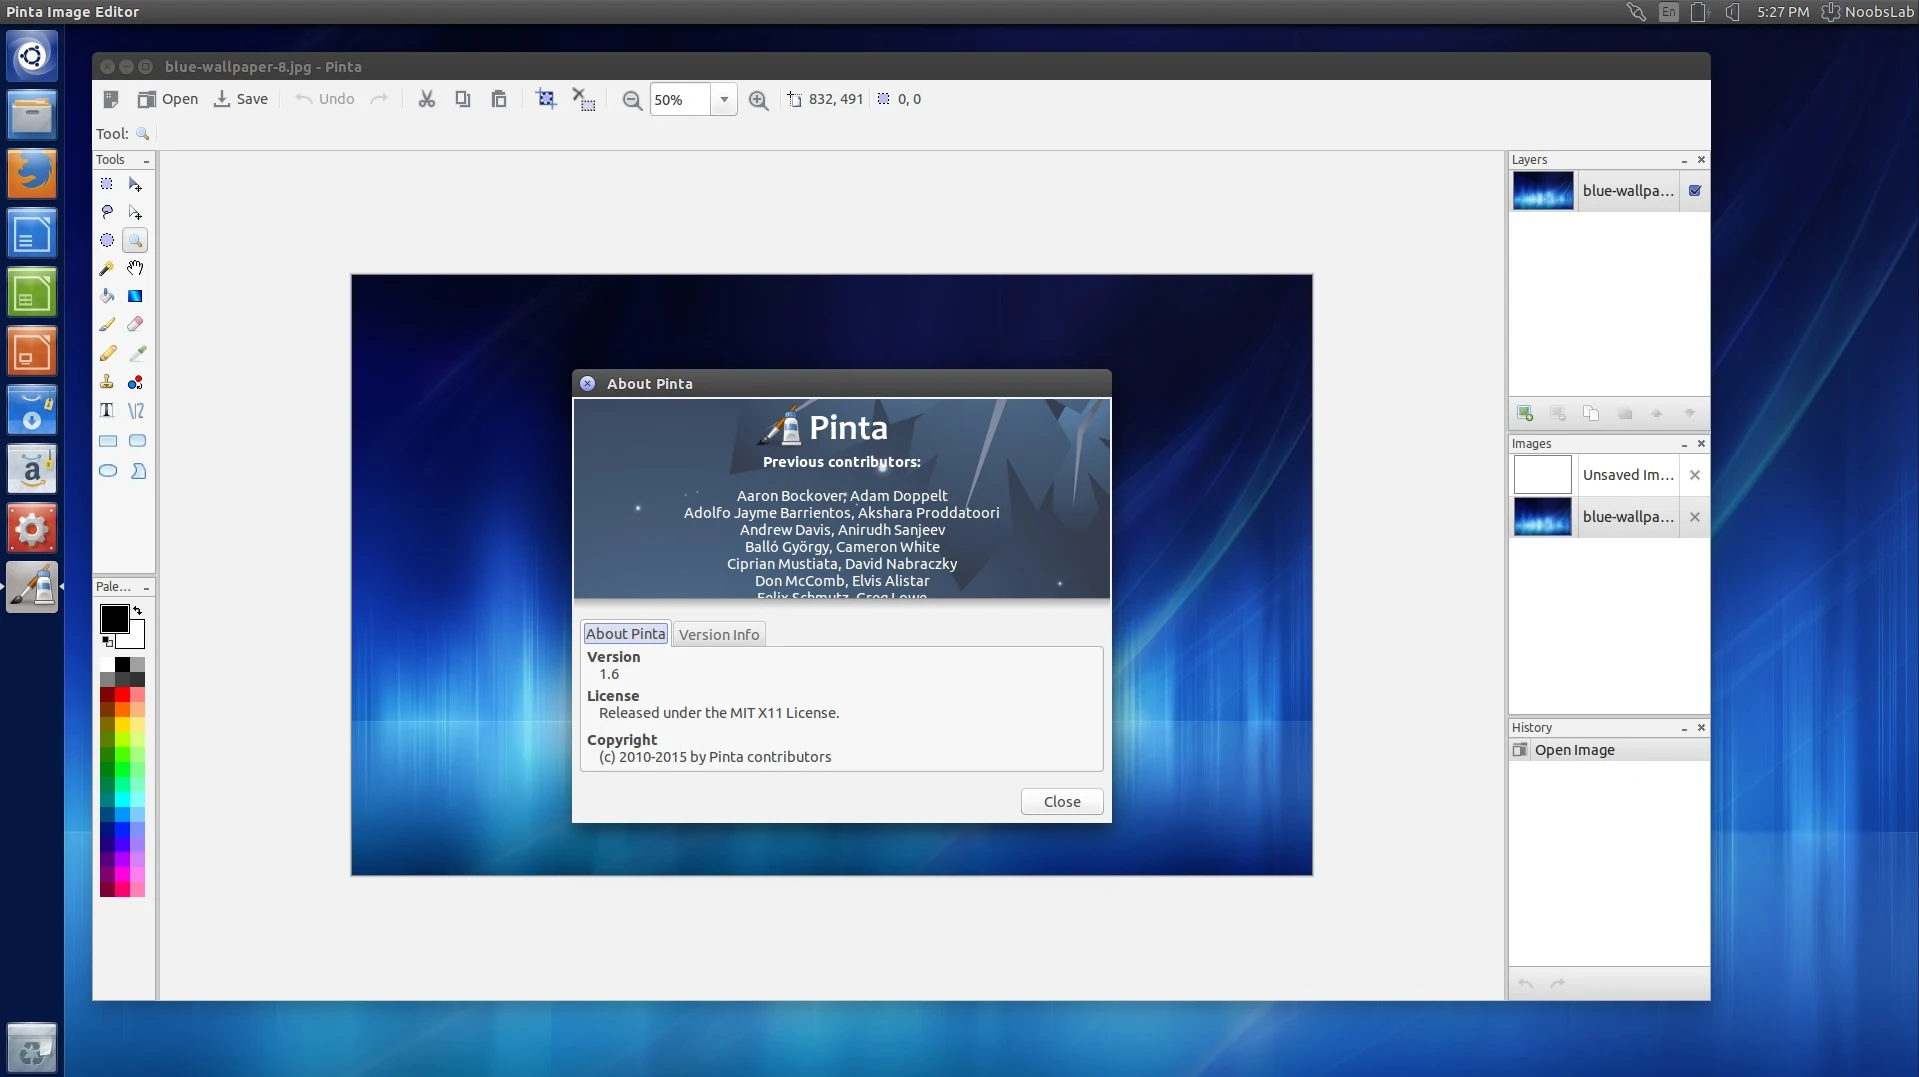The height and width of the screenshot is (1077, 1919).
Task: Open the Ubuntu Dash launcher
Action: pos(32,55)
